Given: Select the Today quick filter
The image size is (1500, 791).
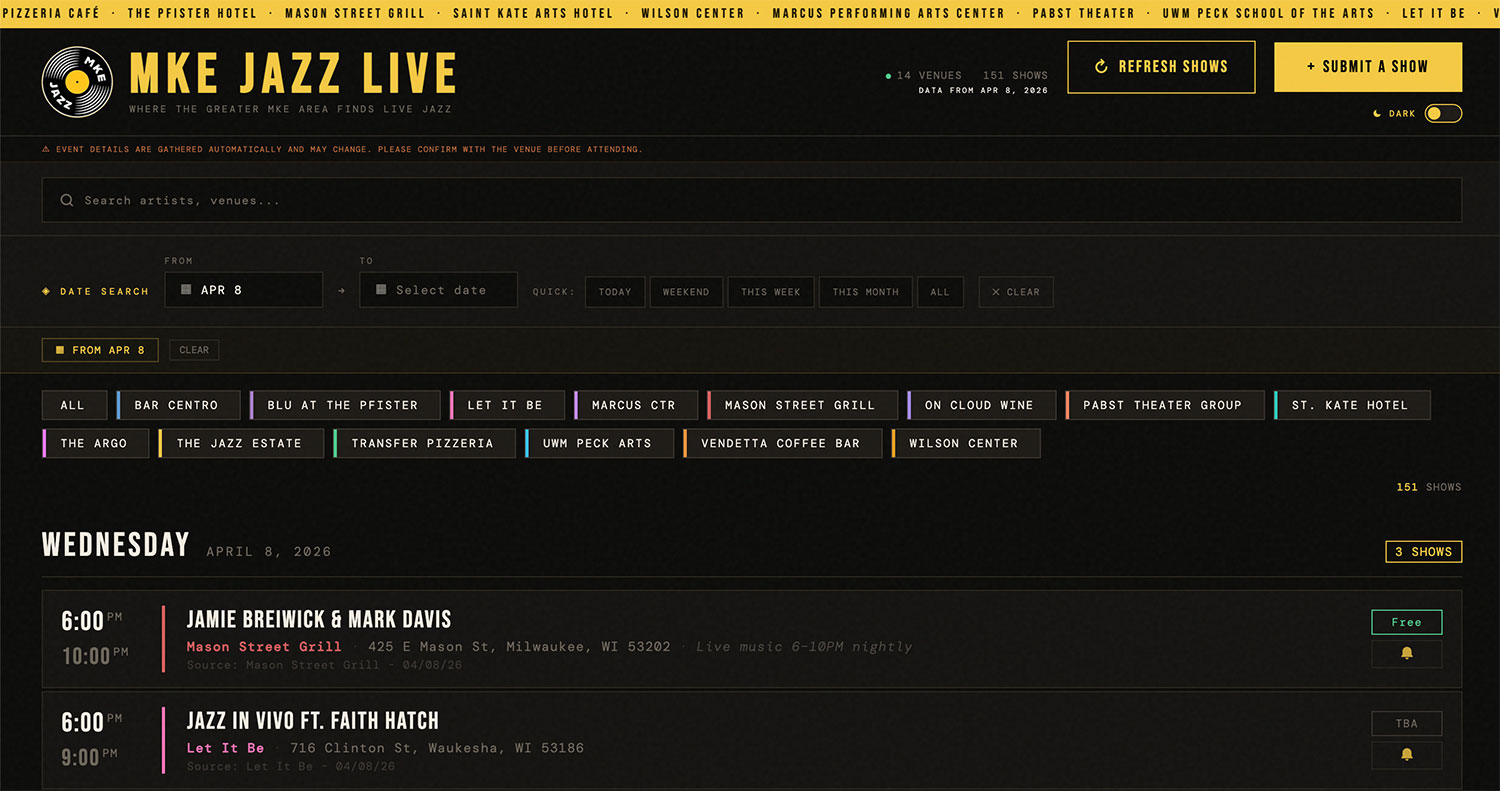Looking at the screenshot, I should pyautogui.click(x=615, y=292).
